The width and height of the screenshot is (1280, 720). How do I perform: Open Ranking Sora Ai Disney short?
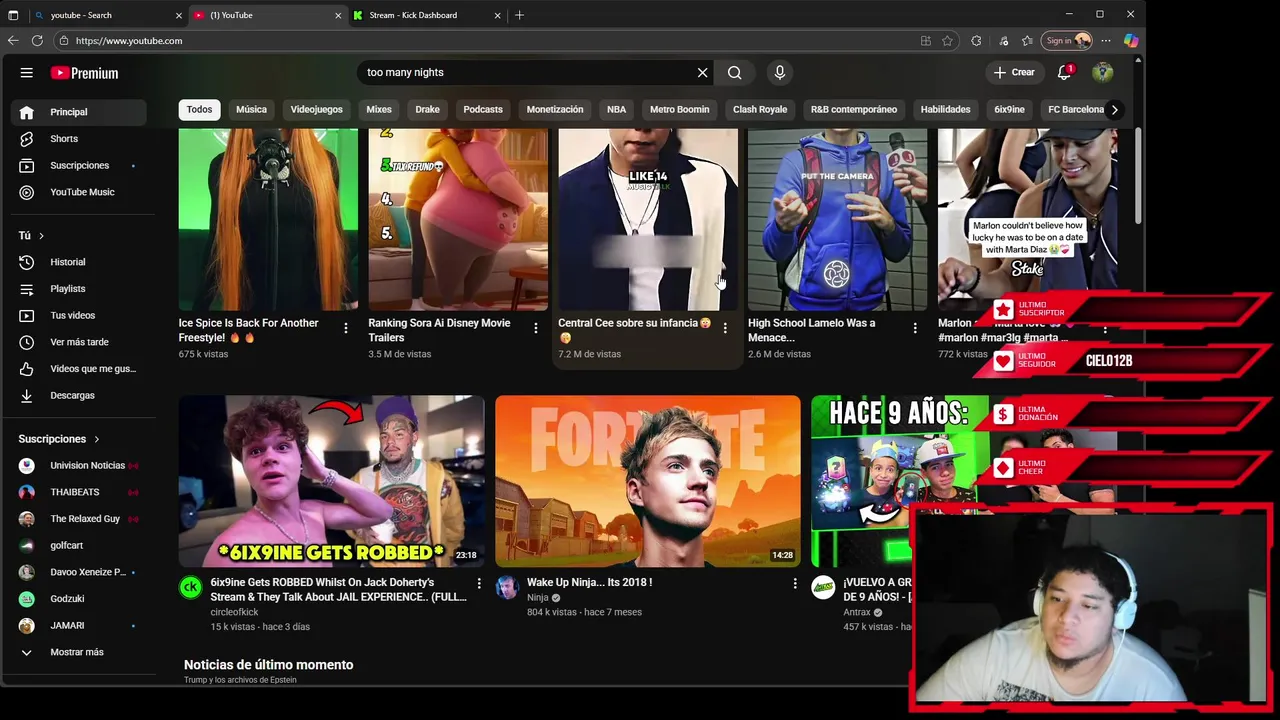pos(458,219)
